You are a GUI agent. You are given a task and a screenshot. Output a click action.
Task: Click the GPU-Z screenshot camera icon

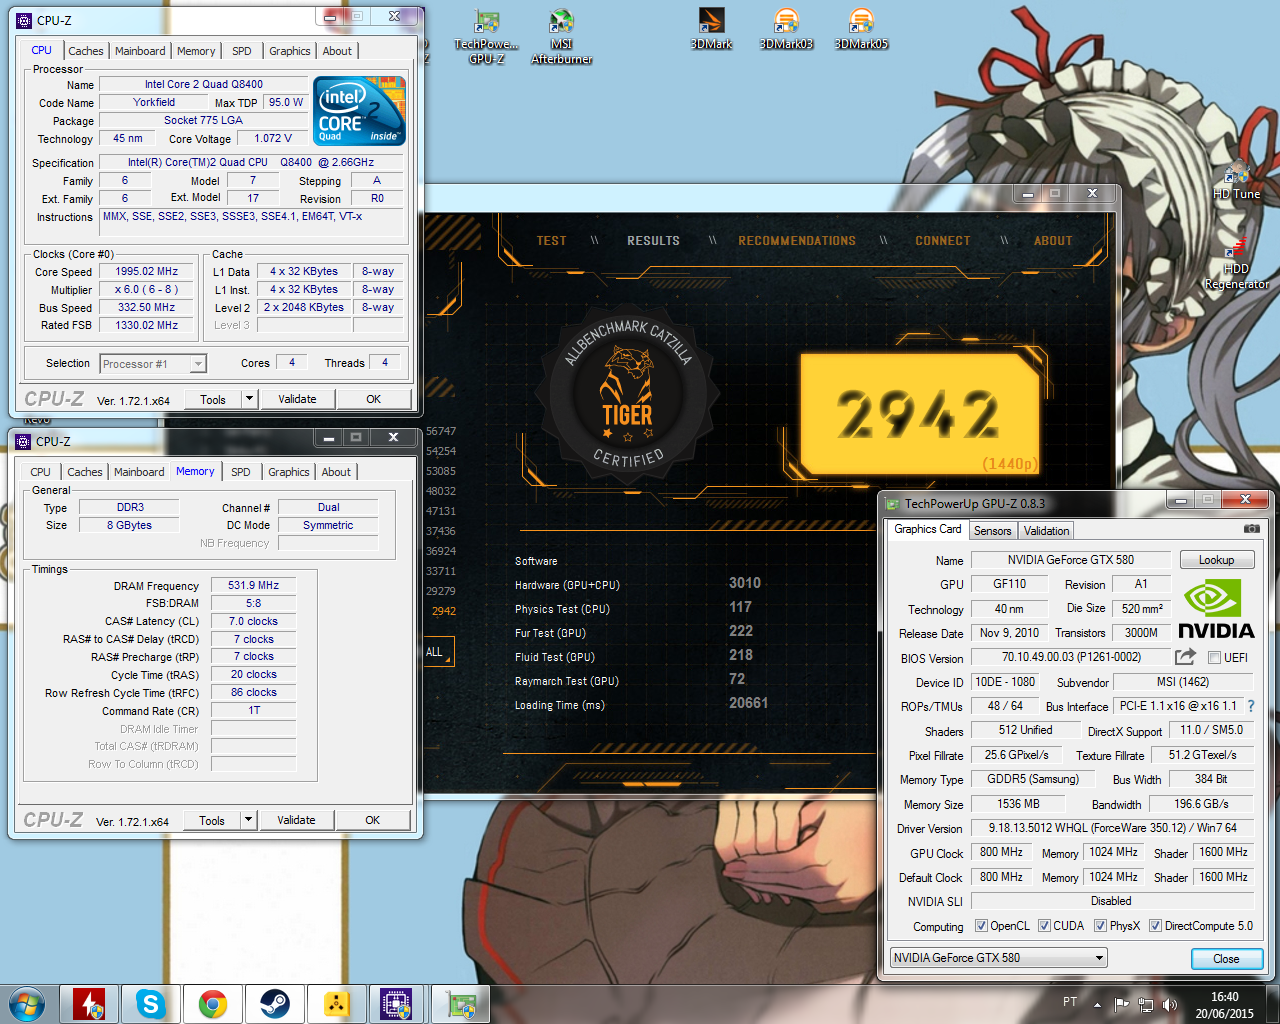coord(1251,529)
